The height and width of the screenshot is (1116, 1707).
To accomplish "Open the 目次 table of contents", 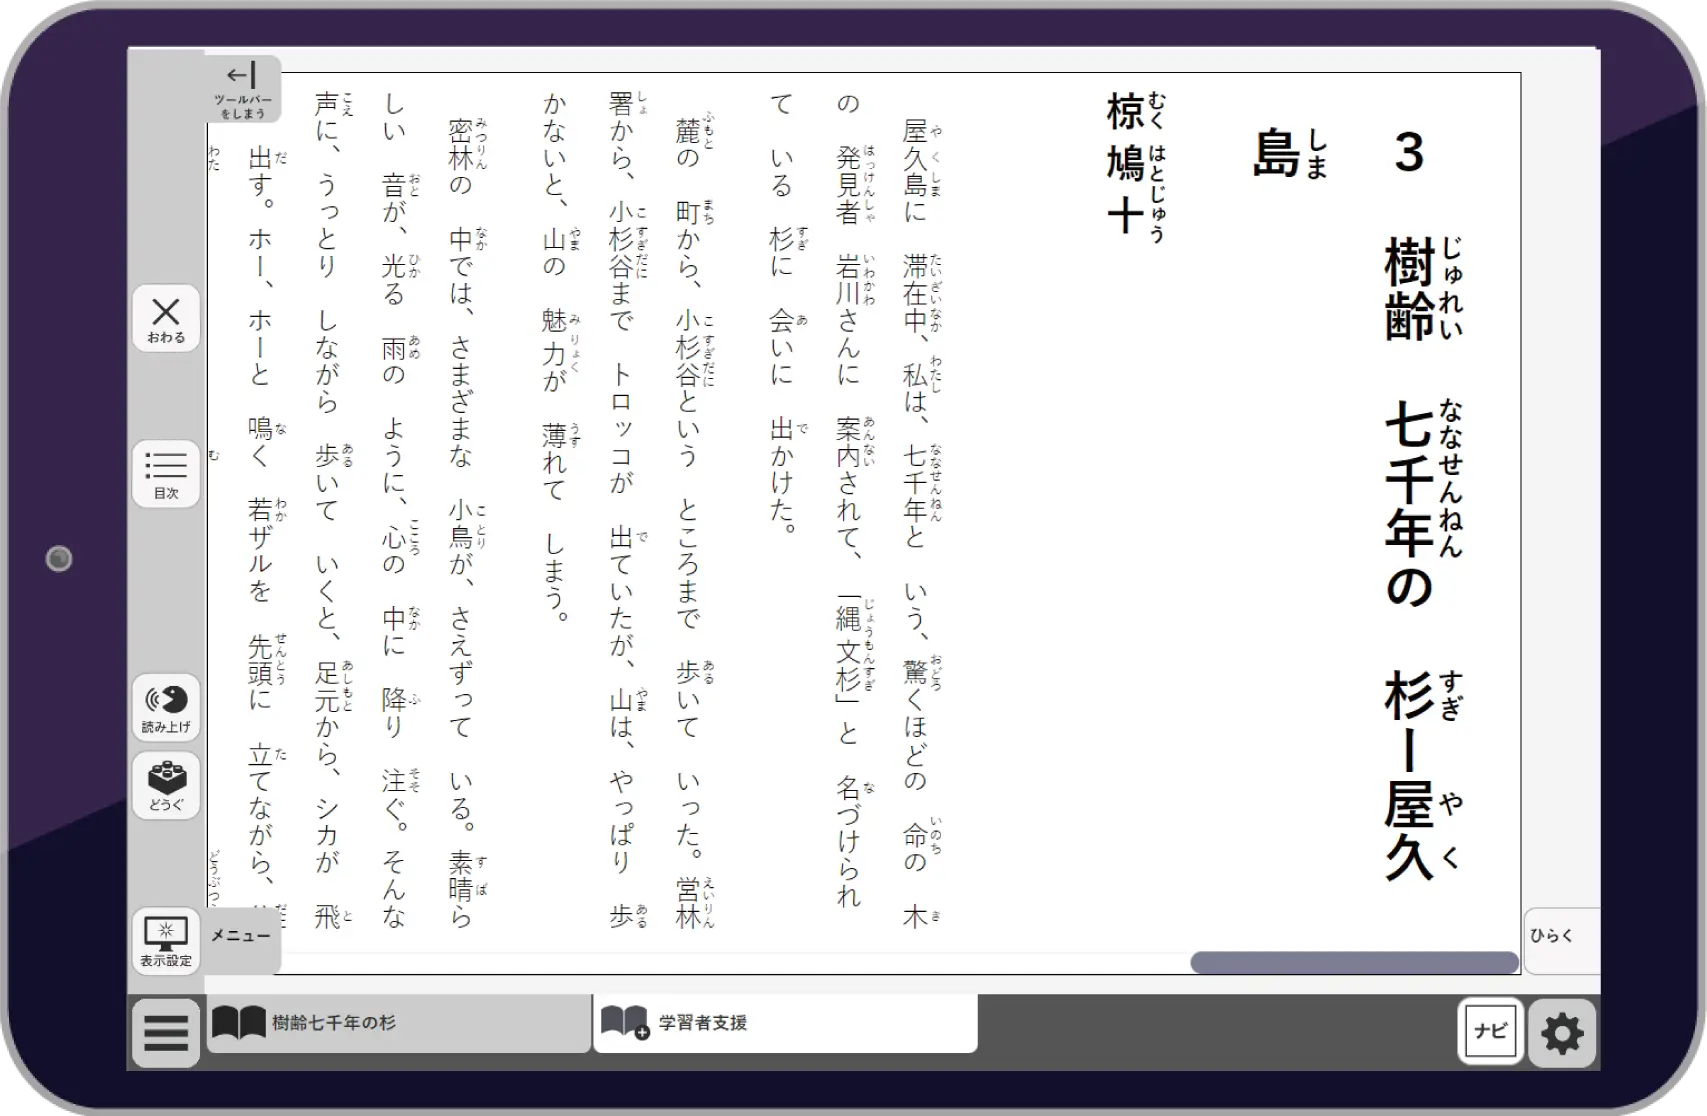I will pyautogui.click(x=166, y=473).
